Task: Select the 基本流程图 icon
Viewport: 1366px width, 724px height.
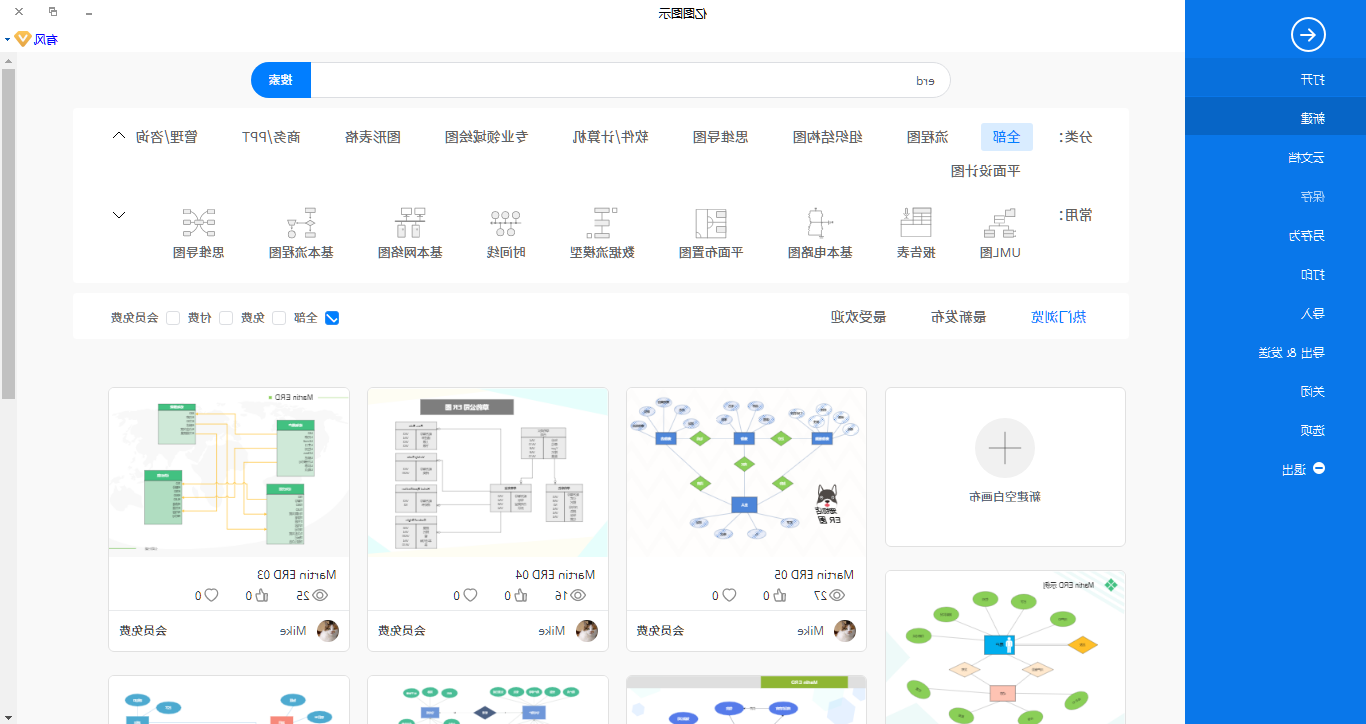Action: coord(301,223)
